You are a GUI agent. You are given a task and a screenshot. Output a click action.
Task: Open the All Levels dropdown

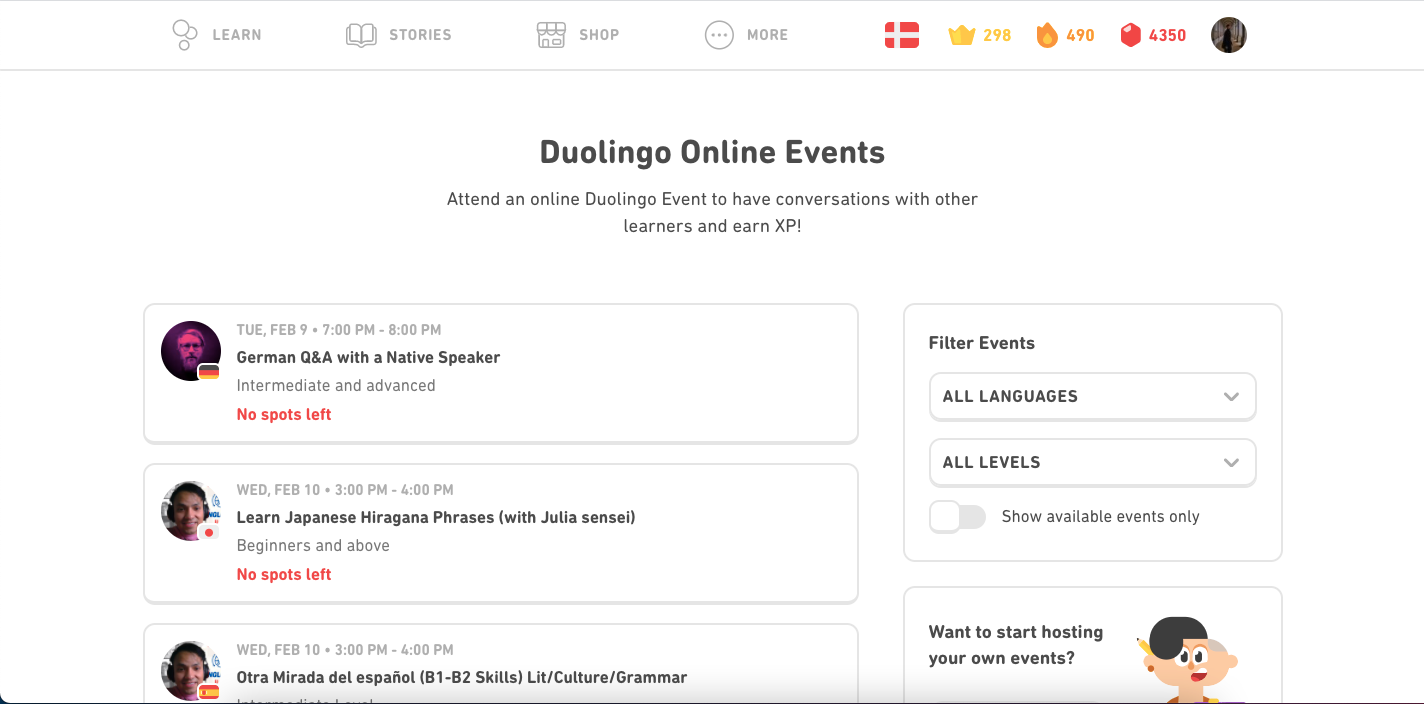click(1092, 463)
